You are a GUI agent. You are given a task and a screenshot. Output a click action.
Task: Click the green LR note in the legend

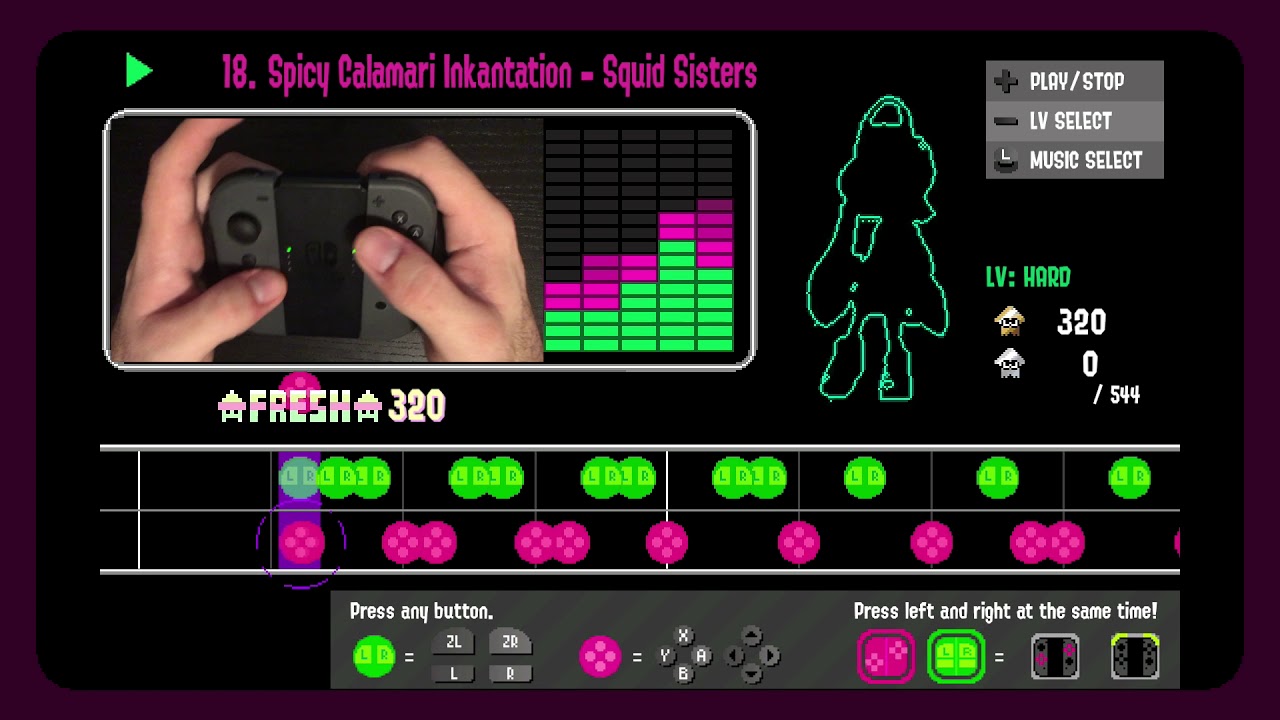[374, 657]
